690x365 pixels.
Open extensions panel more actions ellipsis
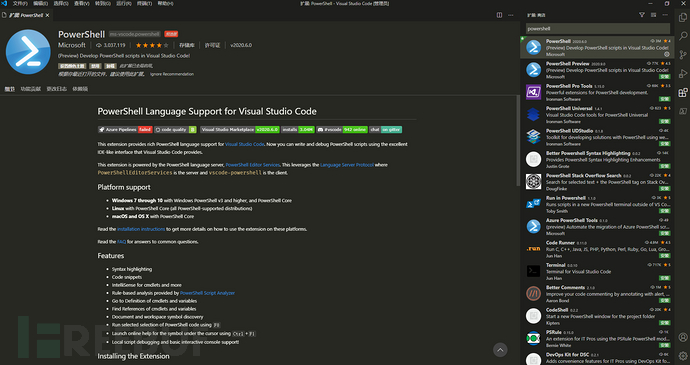pyautogui.click(x=665, y=15)
